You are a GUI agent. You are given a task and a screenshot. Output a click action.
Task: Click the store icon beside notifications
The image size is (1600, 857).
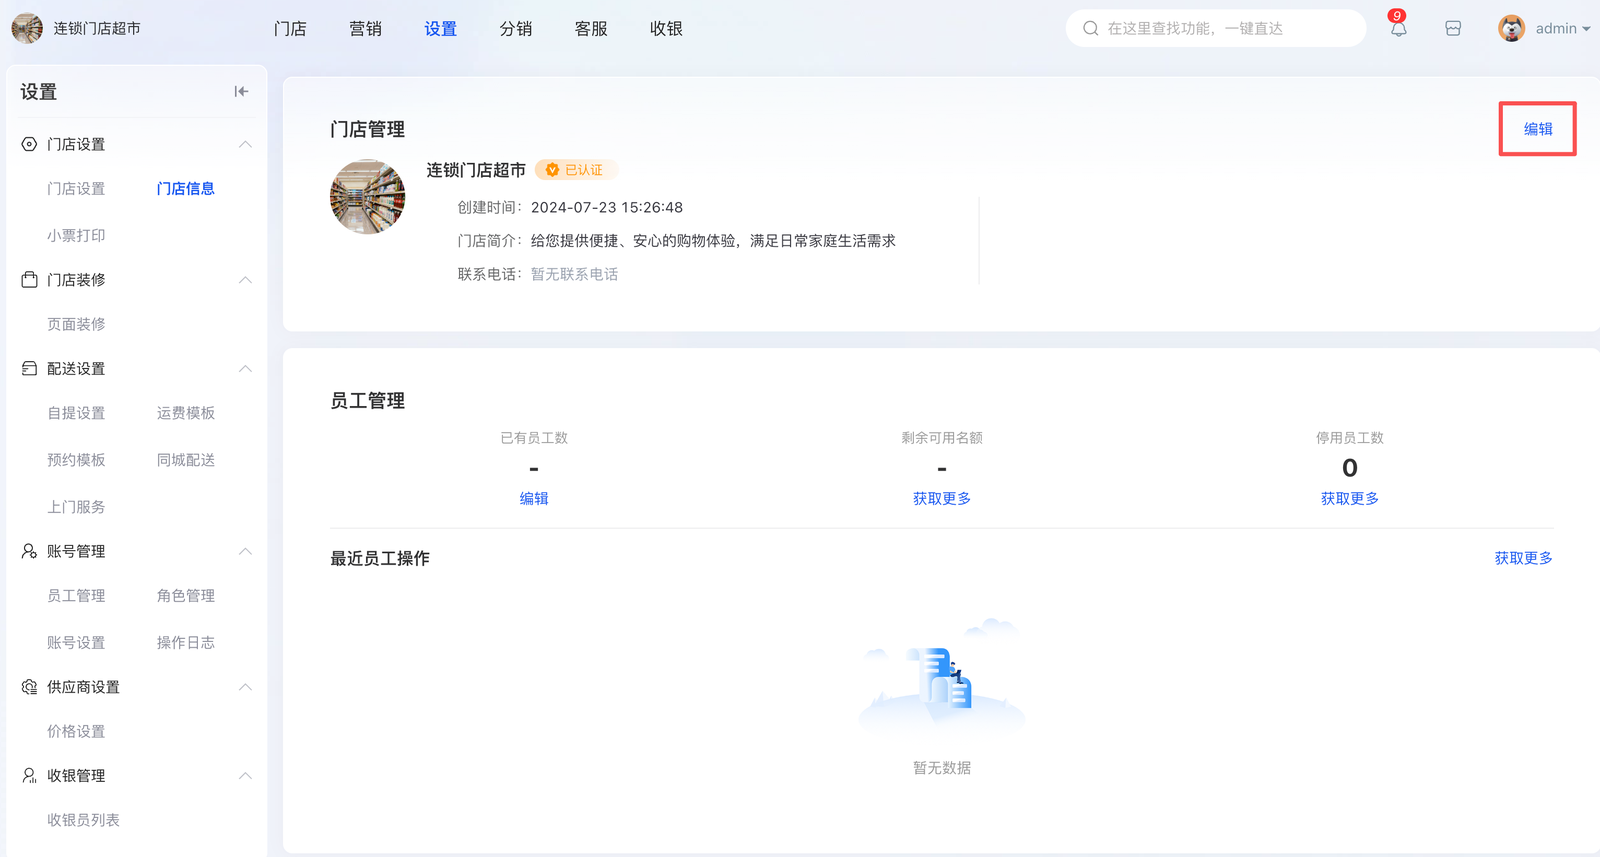point(1453,29)
